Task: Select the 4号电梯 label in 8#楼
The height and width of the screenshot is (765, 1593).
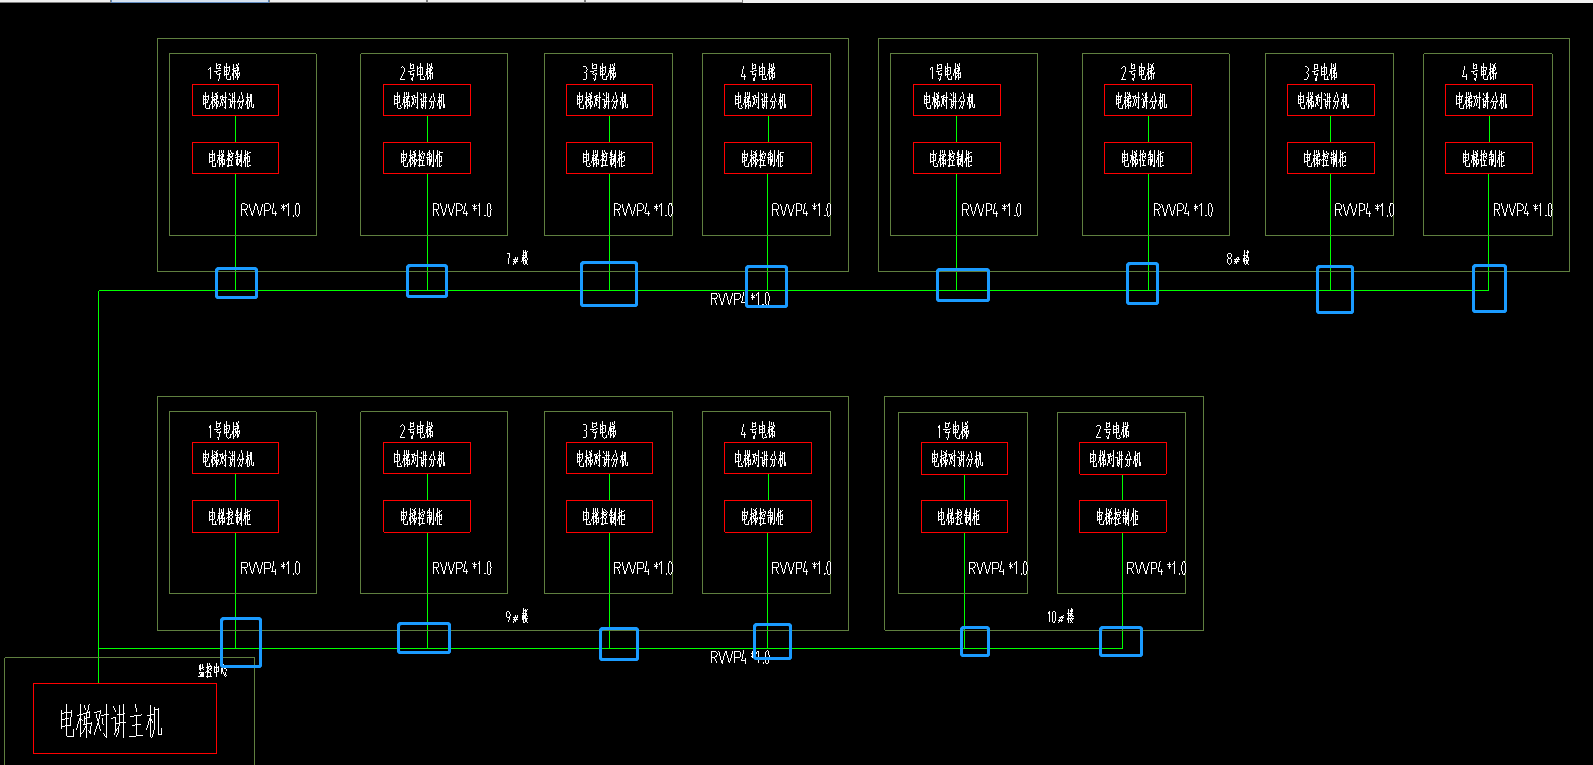Action: 1479,72
